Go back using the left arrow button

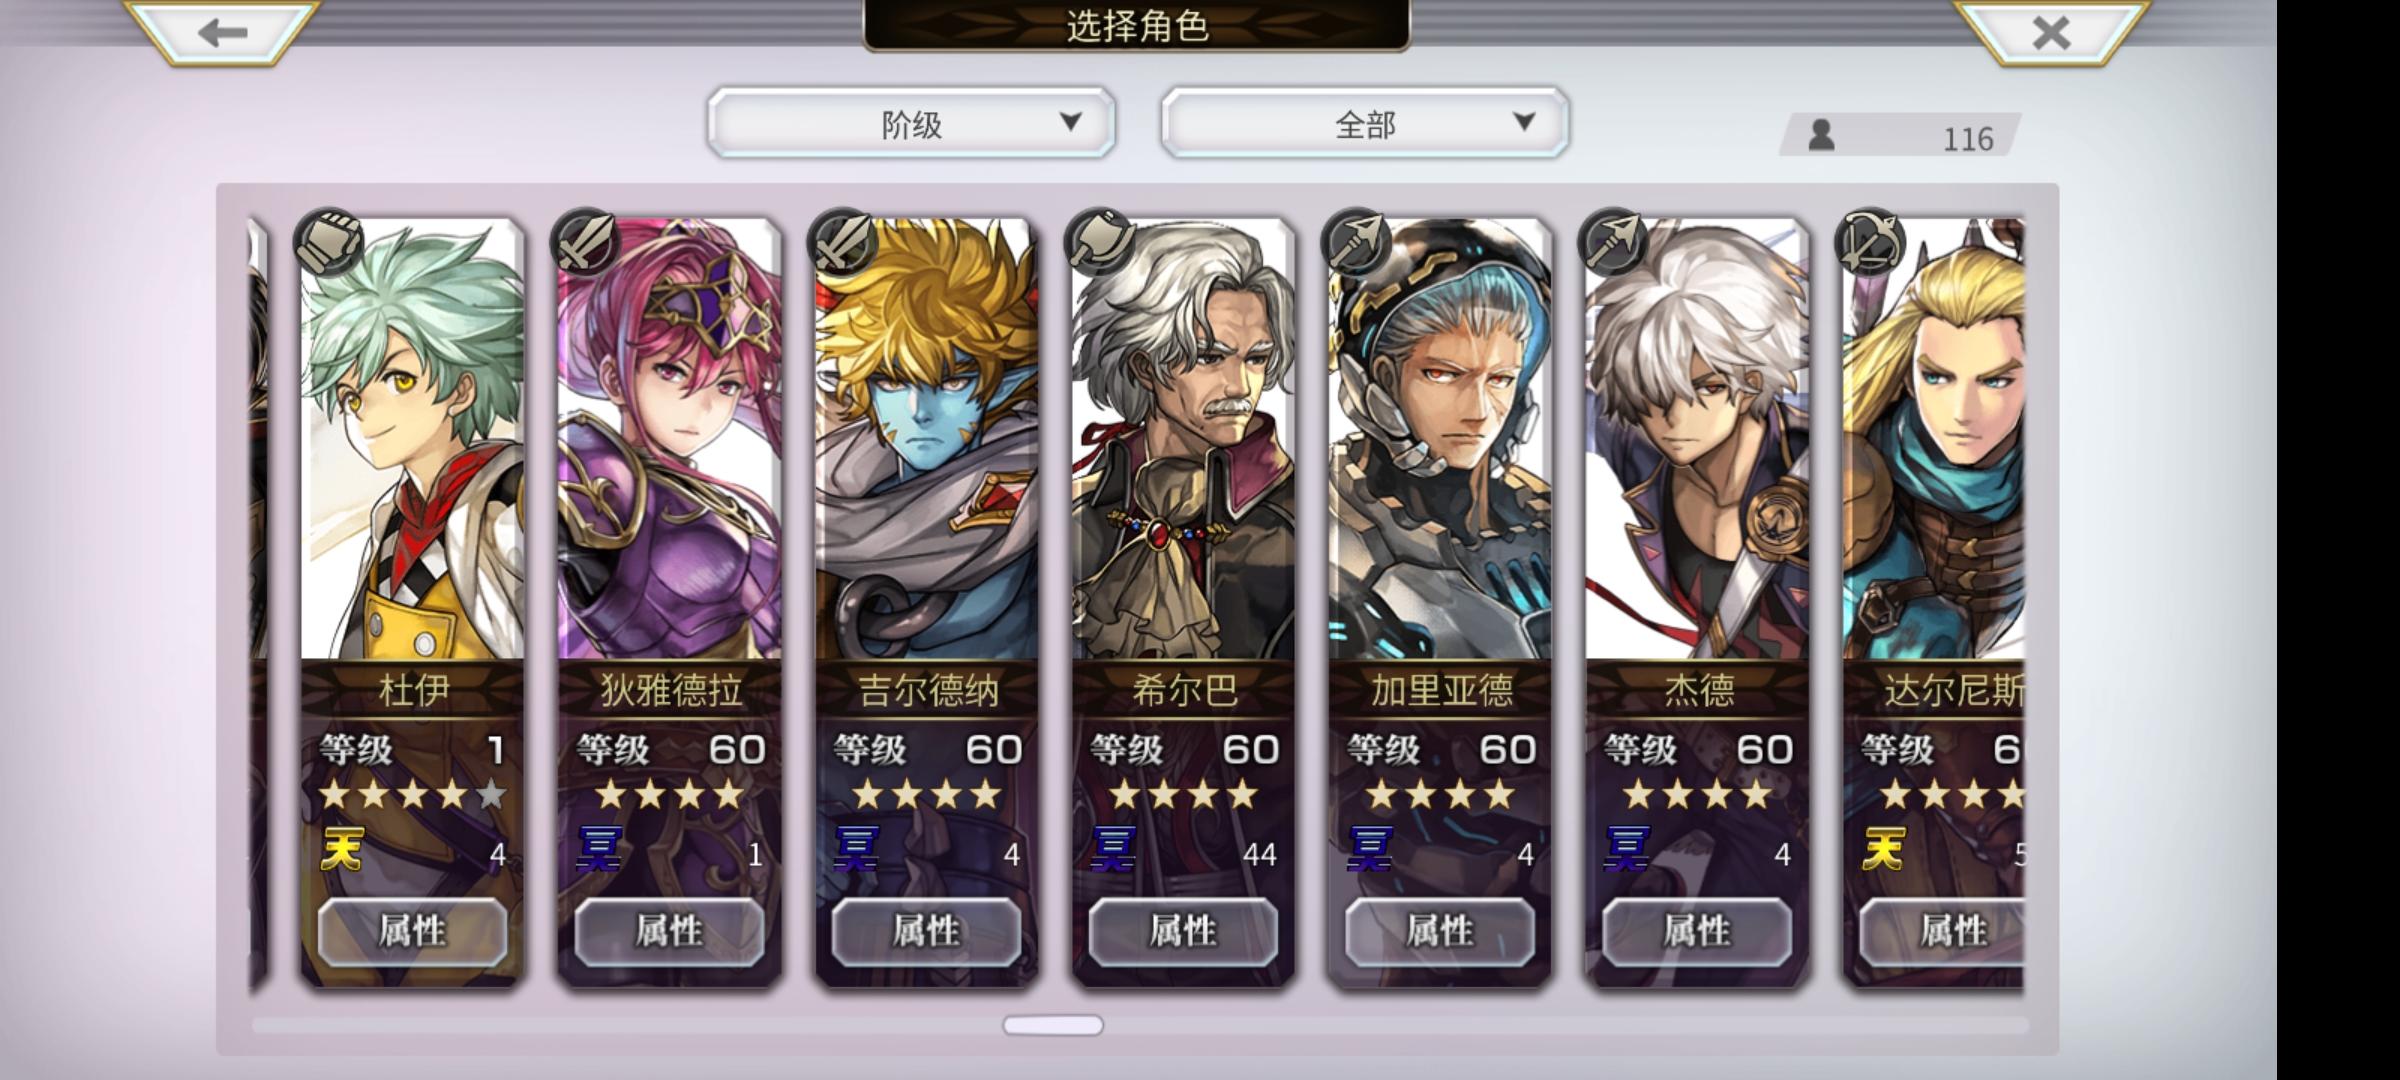222,32
